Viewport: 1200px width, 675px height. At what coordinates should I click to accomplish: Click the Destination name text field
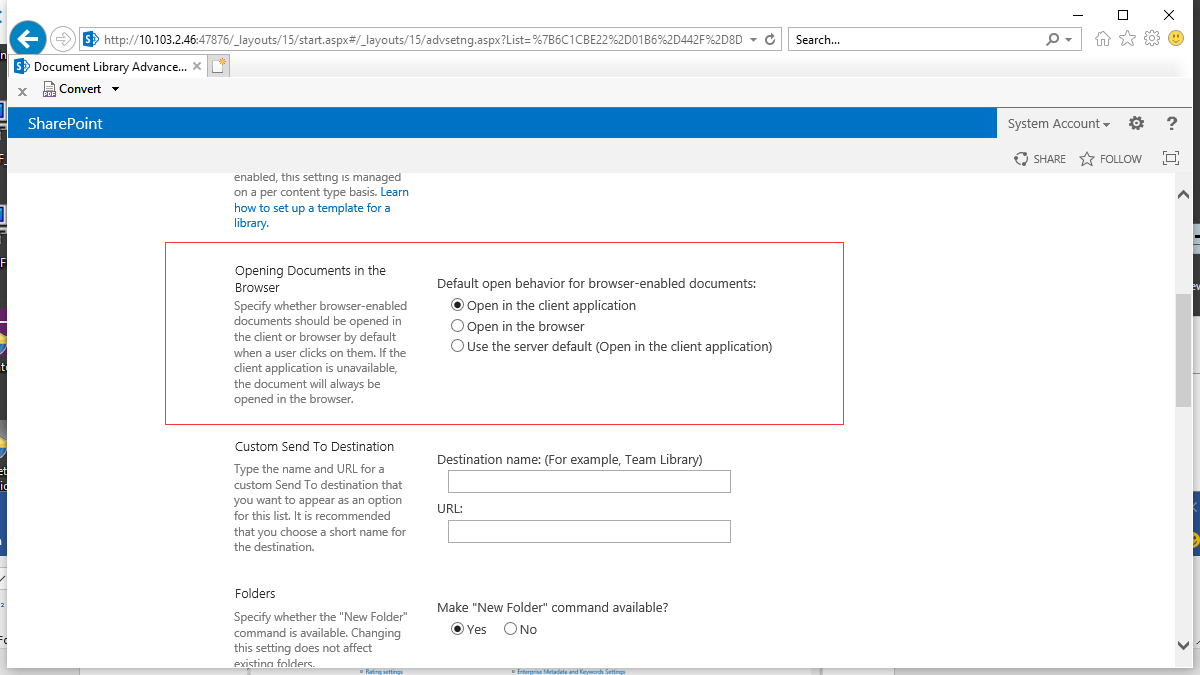(589, 482)
